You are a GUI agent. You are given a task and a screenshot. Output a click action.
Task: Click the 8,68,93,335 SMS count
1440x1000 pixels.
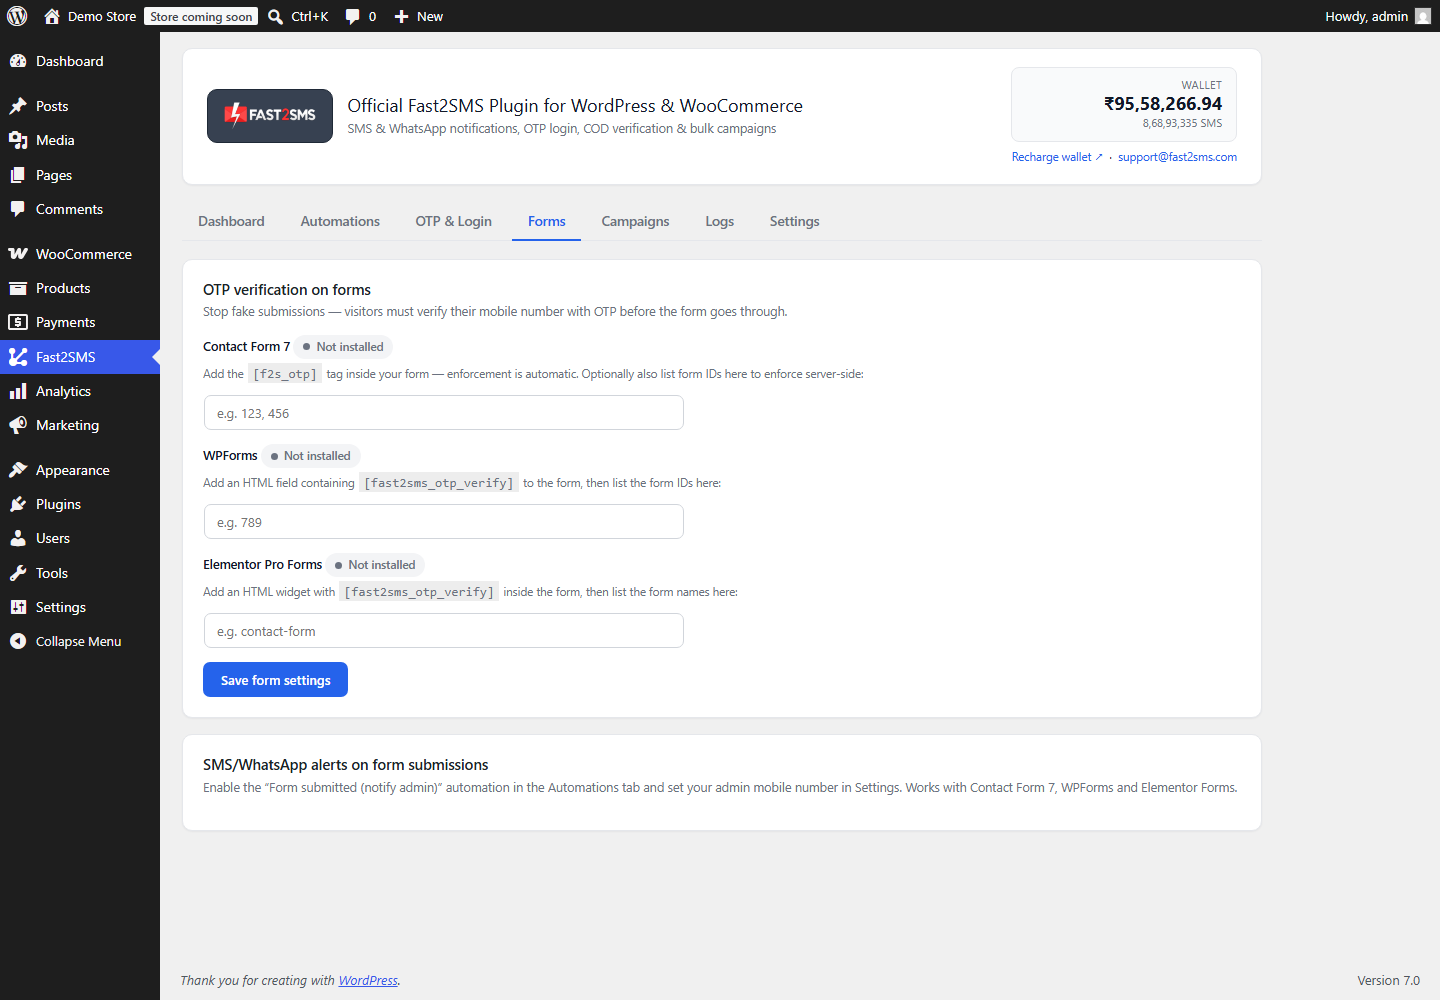(1182, 123)
